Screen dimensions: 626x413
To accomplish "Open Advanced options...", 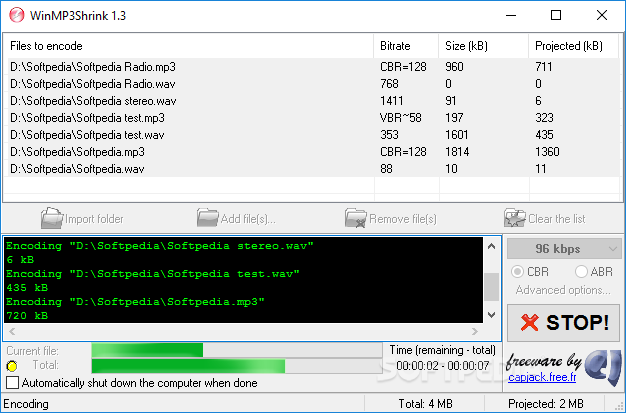I will (x=563, y=290).
